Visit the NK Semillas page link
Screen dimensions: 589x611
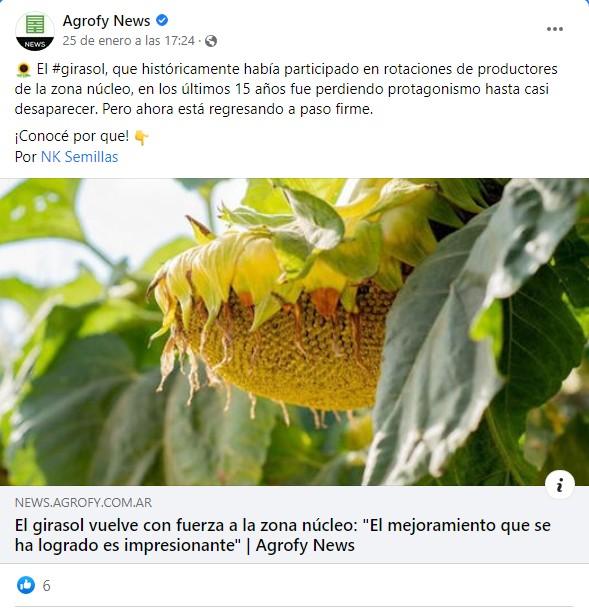(x=79, y=157)
